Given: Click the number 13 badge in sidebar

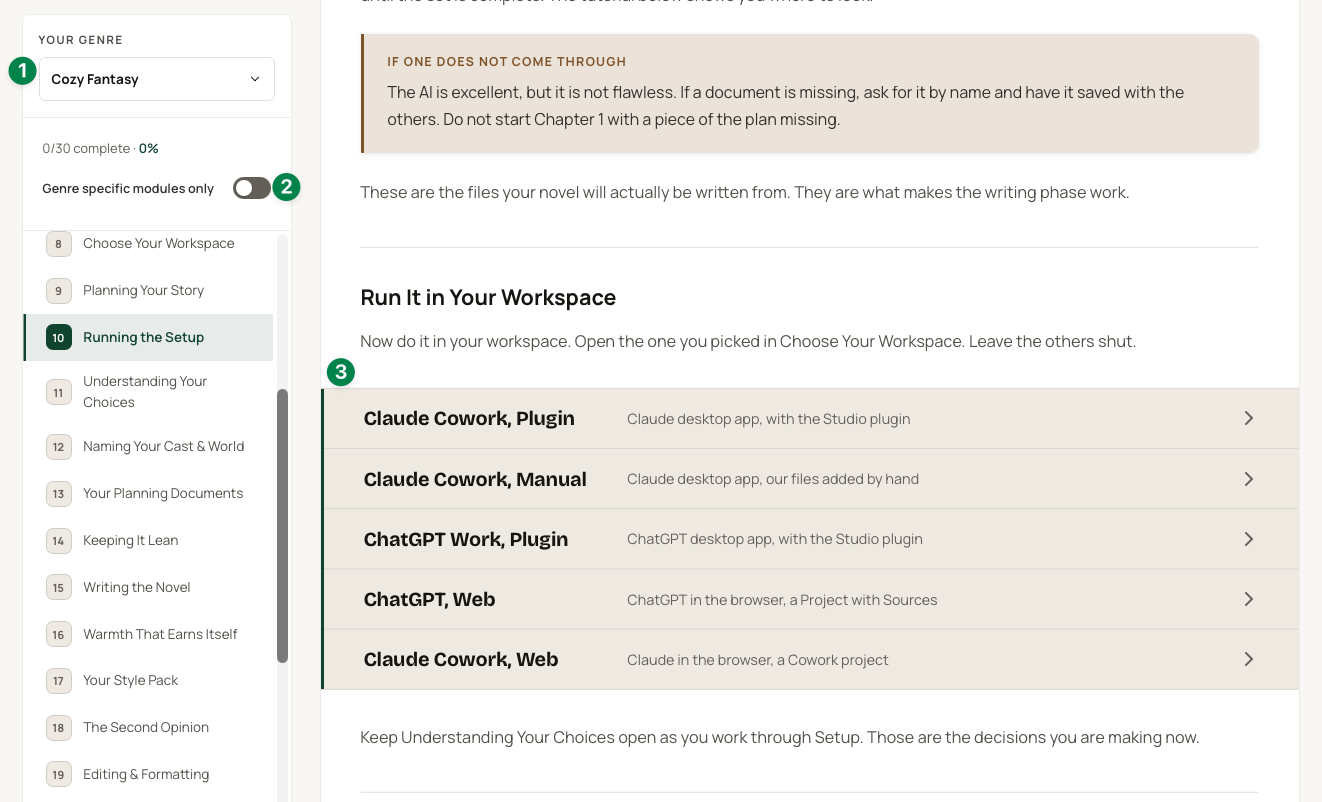Looking at the screenshot, I should (x=58, y=494).
